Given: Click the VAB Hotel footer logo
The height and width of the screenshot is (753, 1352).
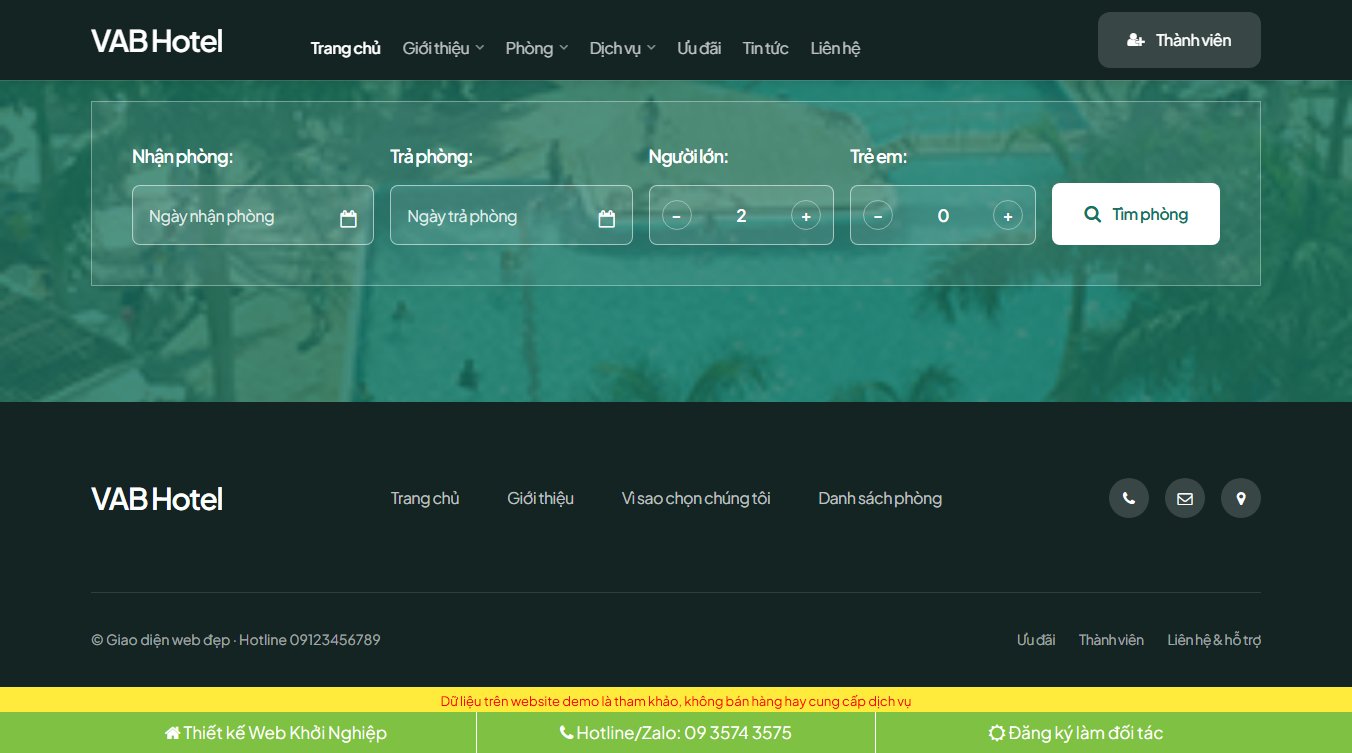Looking at the screenshot, I should [x=157, y=499].
